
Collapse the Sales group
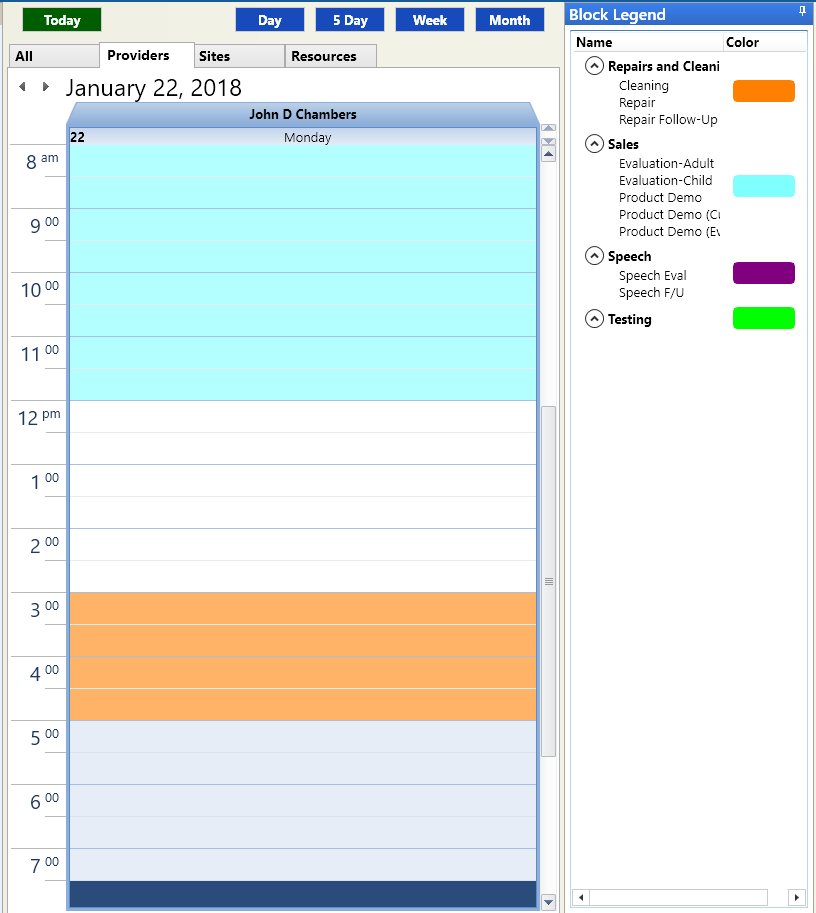tap(594, 143)
